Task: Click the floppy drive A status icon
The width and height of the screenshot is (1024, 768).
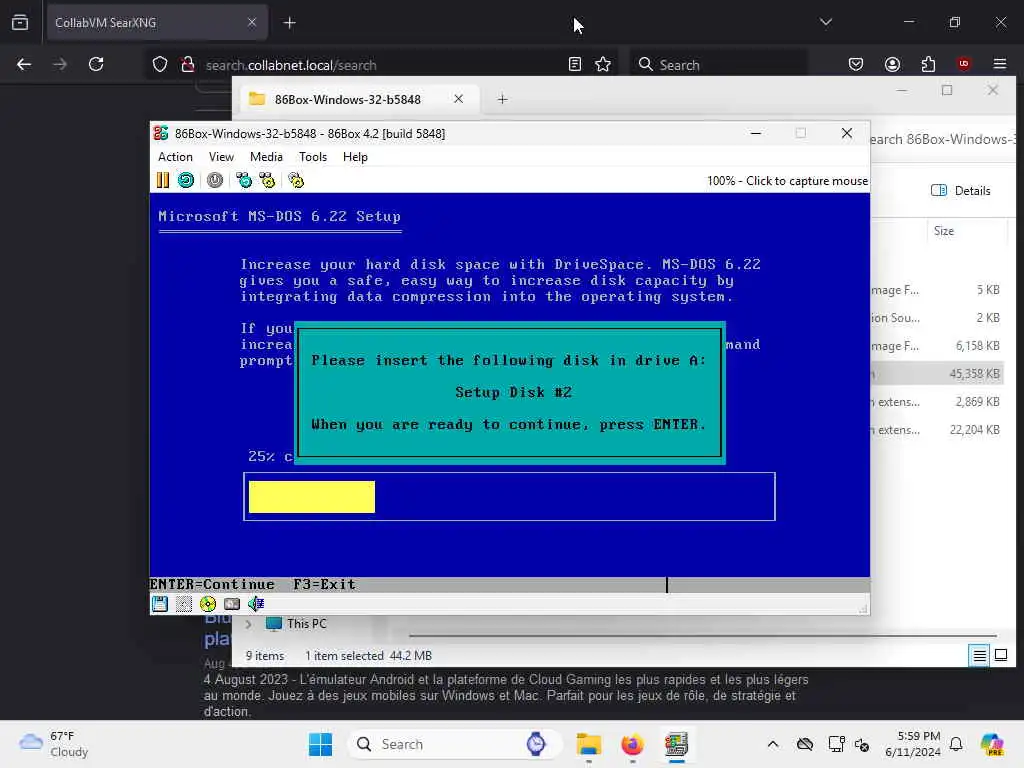Action: click(160, 604)
